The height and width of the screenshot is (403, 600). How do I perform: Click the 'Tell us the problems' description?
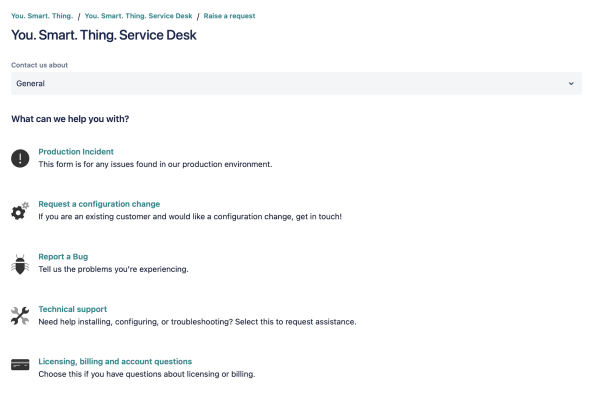113,269
